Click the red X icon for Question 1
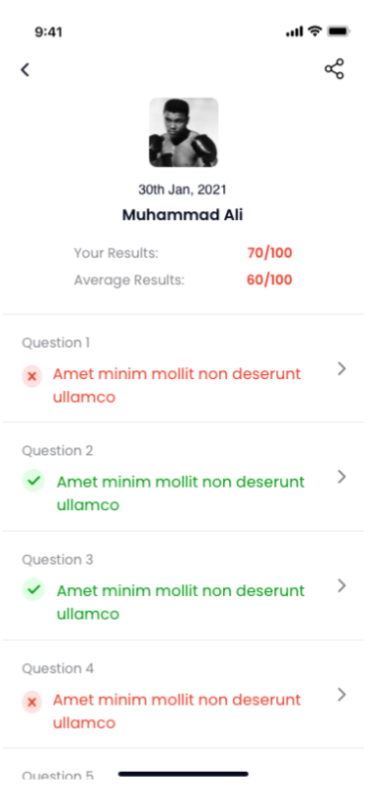Viewport: 375px width, 812px height. tap(32, 376)
